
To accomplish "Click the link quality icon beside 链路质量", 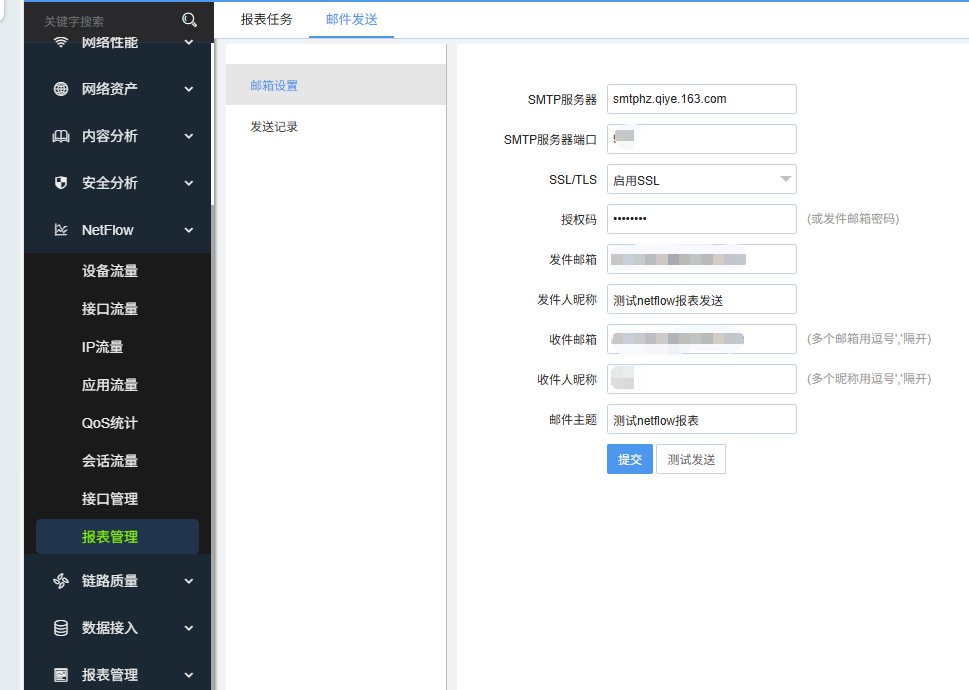I will click(61, 581).
